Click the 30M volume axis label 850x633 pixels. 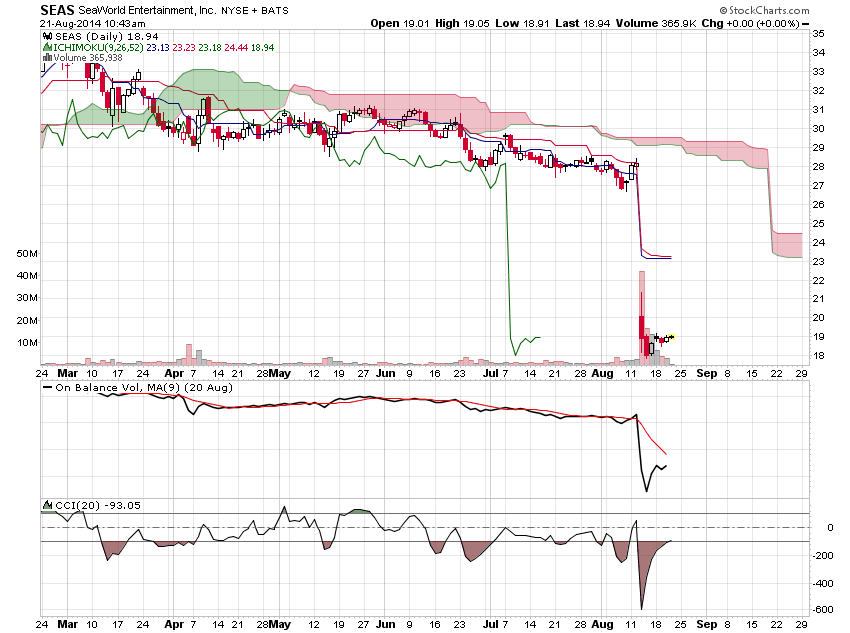(x=27, y=298)
